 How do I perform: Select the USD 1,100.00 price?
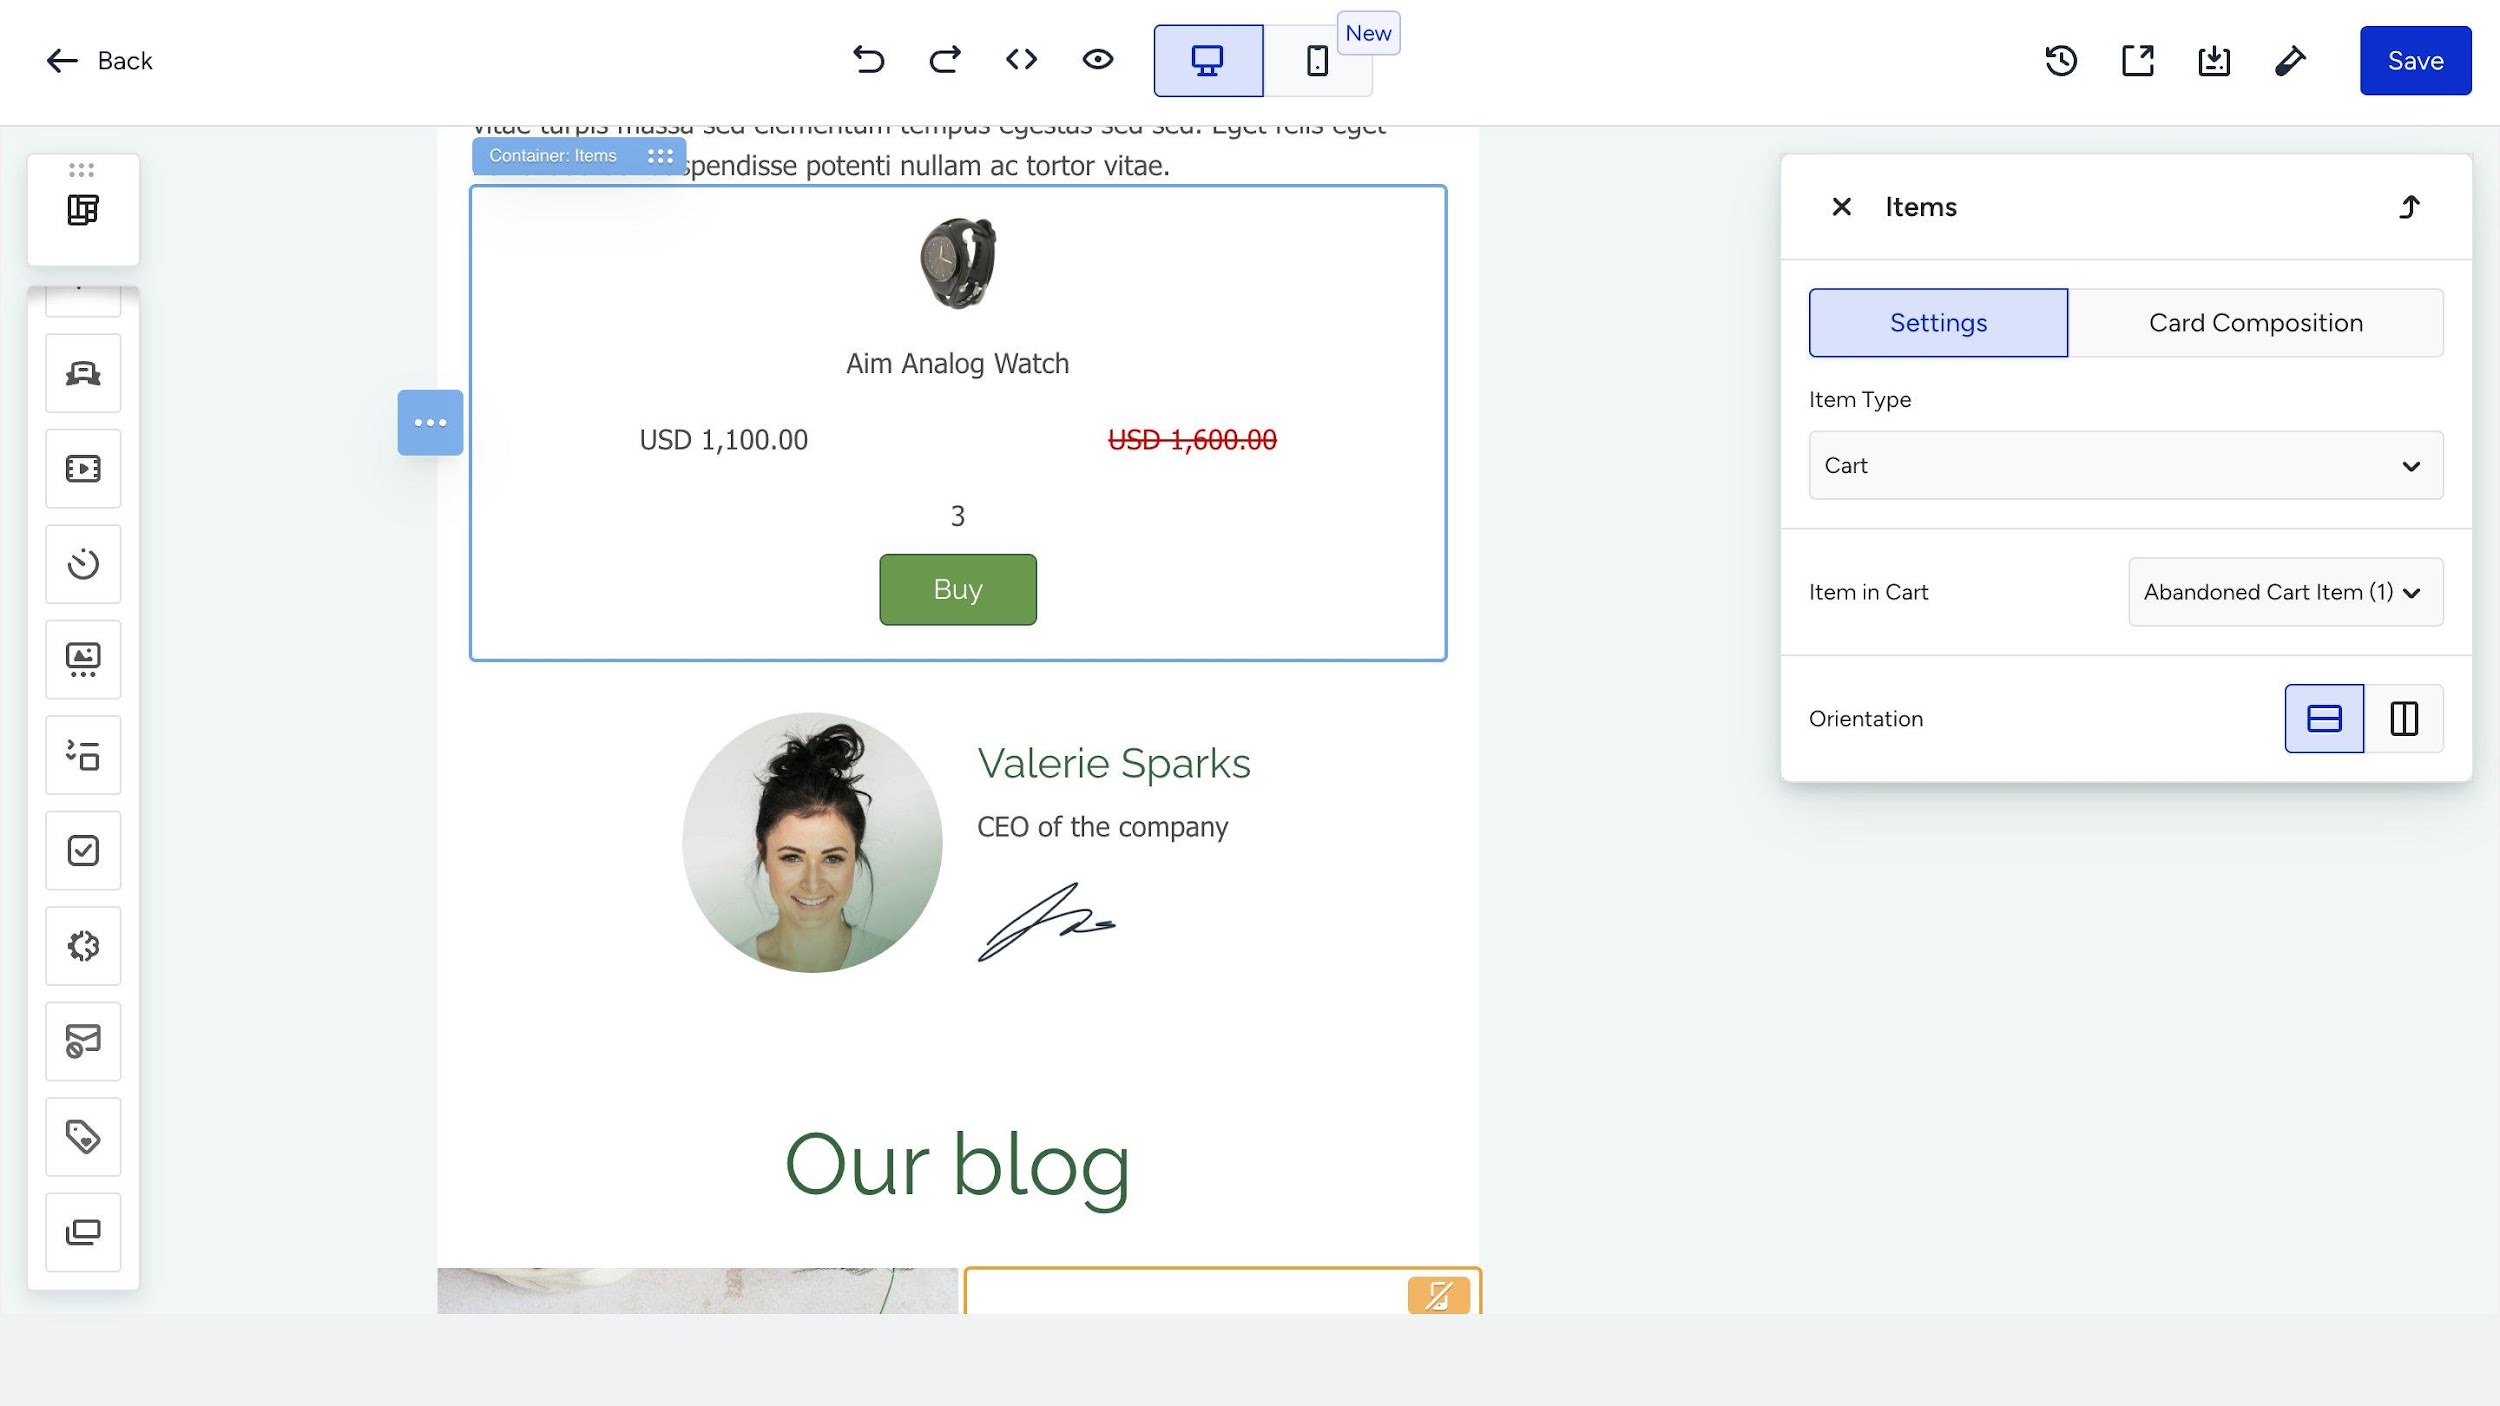[x=723, y=440]
